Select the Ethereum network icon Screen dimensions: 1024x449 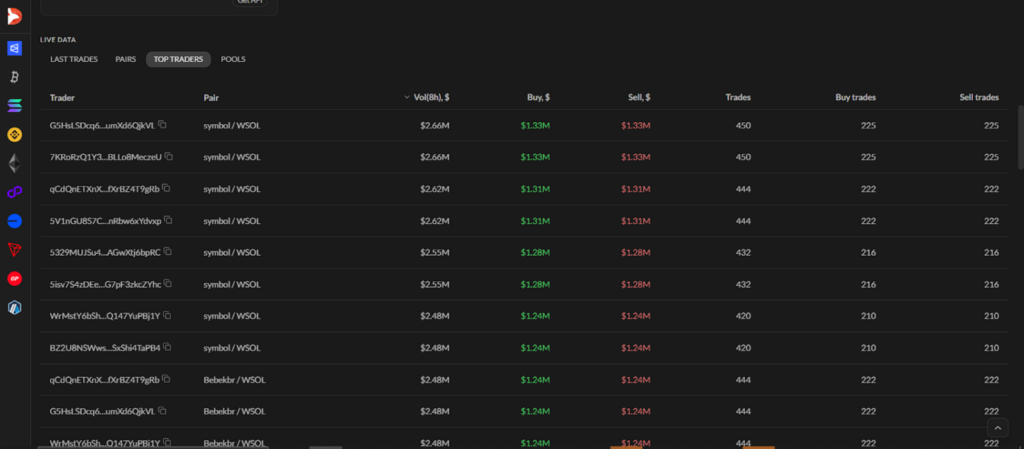point(14,163)
